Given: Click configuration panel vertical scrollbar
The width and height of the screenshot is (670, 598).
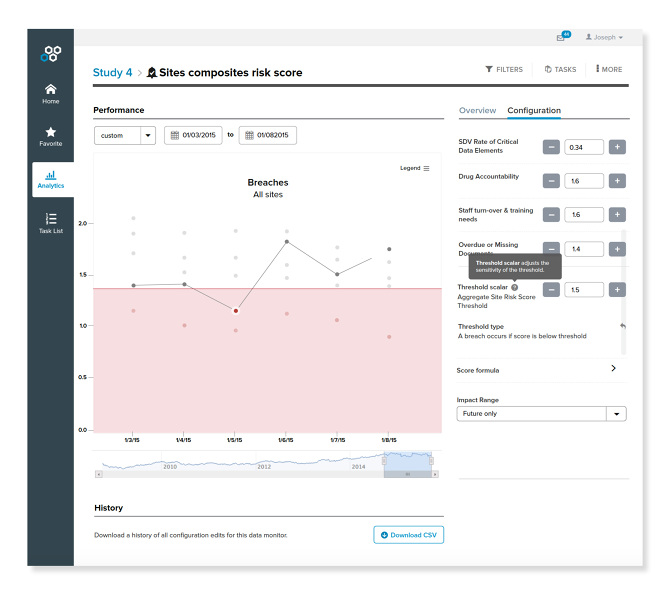Looking at the screenshot, I should pos(623,292).
